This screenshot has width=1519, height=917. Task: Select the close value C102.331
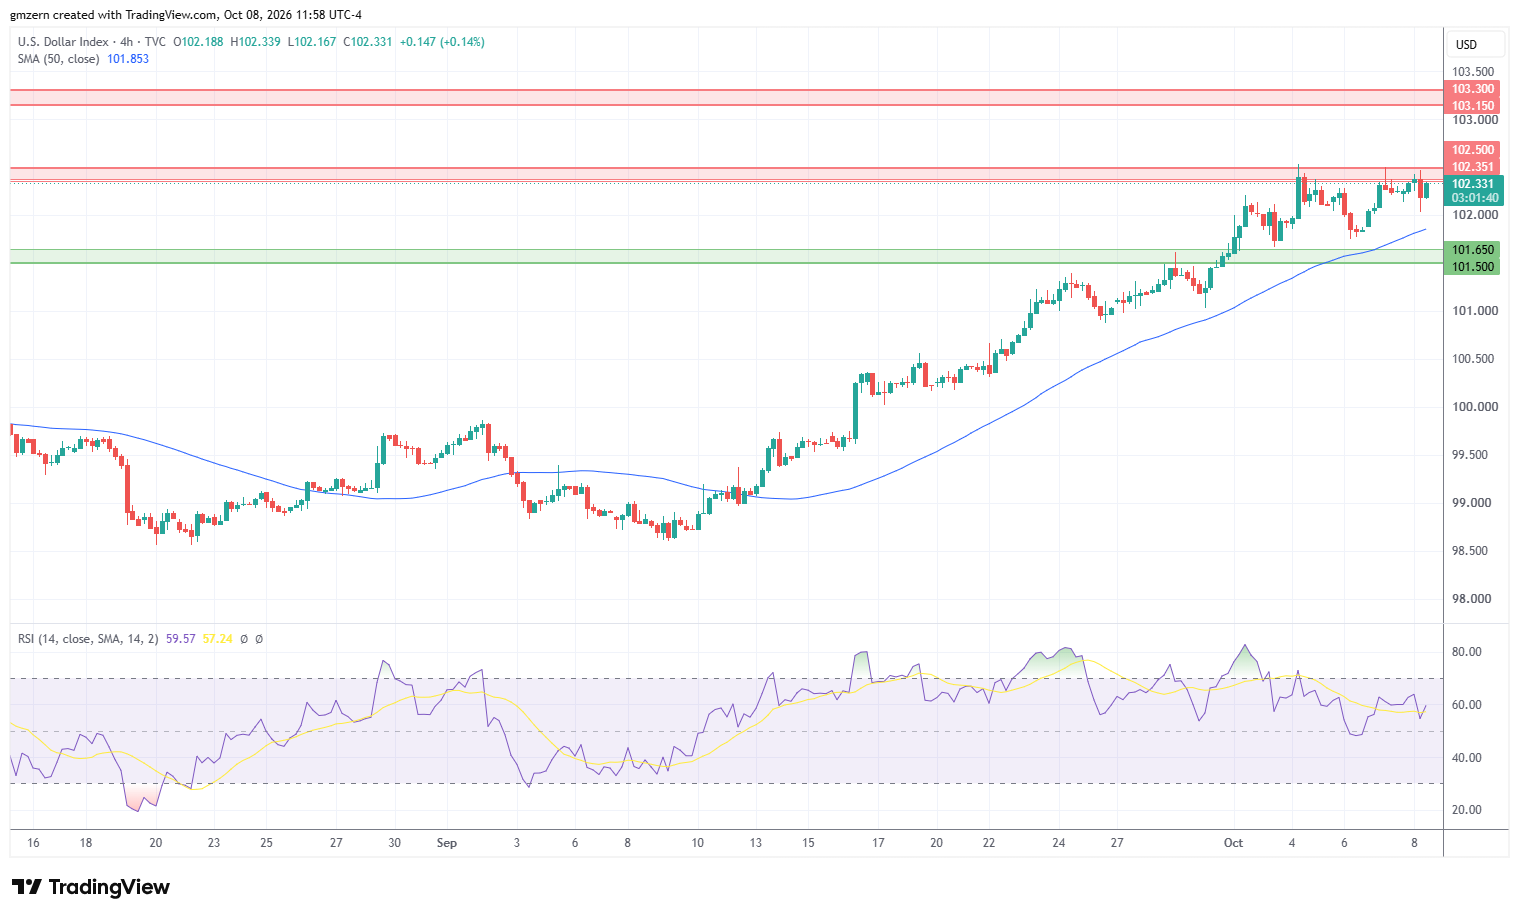tap(369, 42)
